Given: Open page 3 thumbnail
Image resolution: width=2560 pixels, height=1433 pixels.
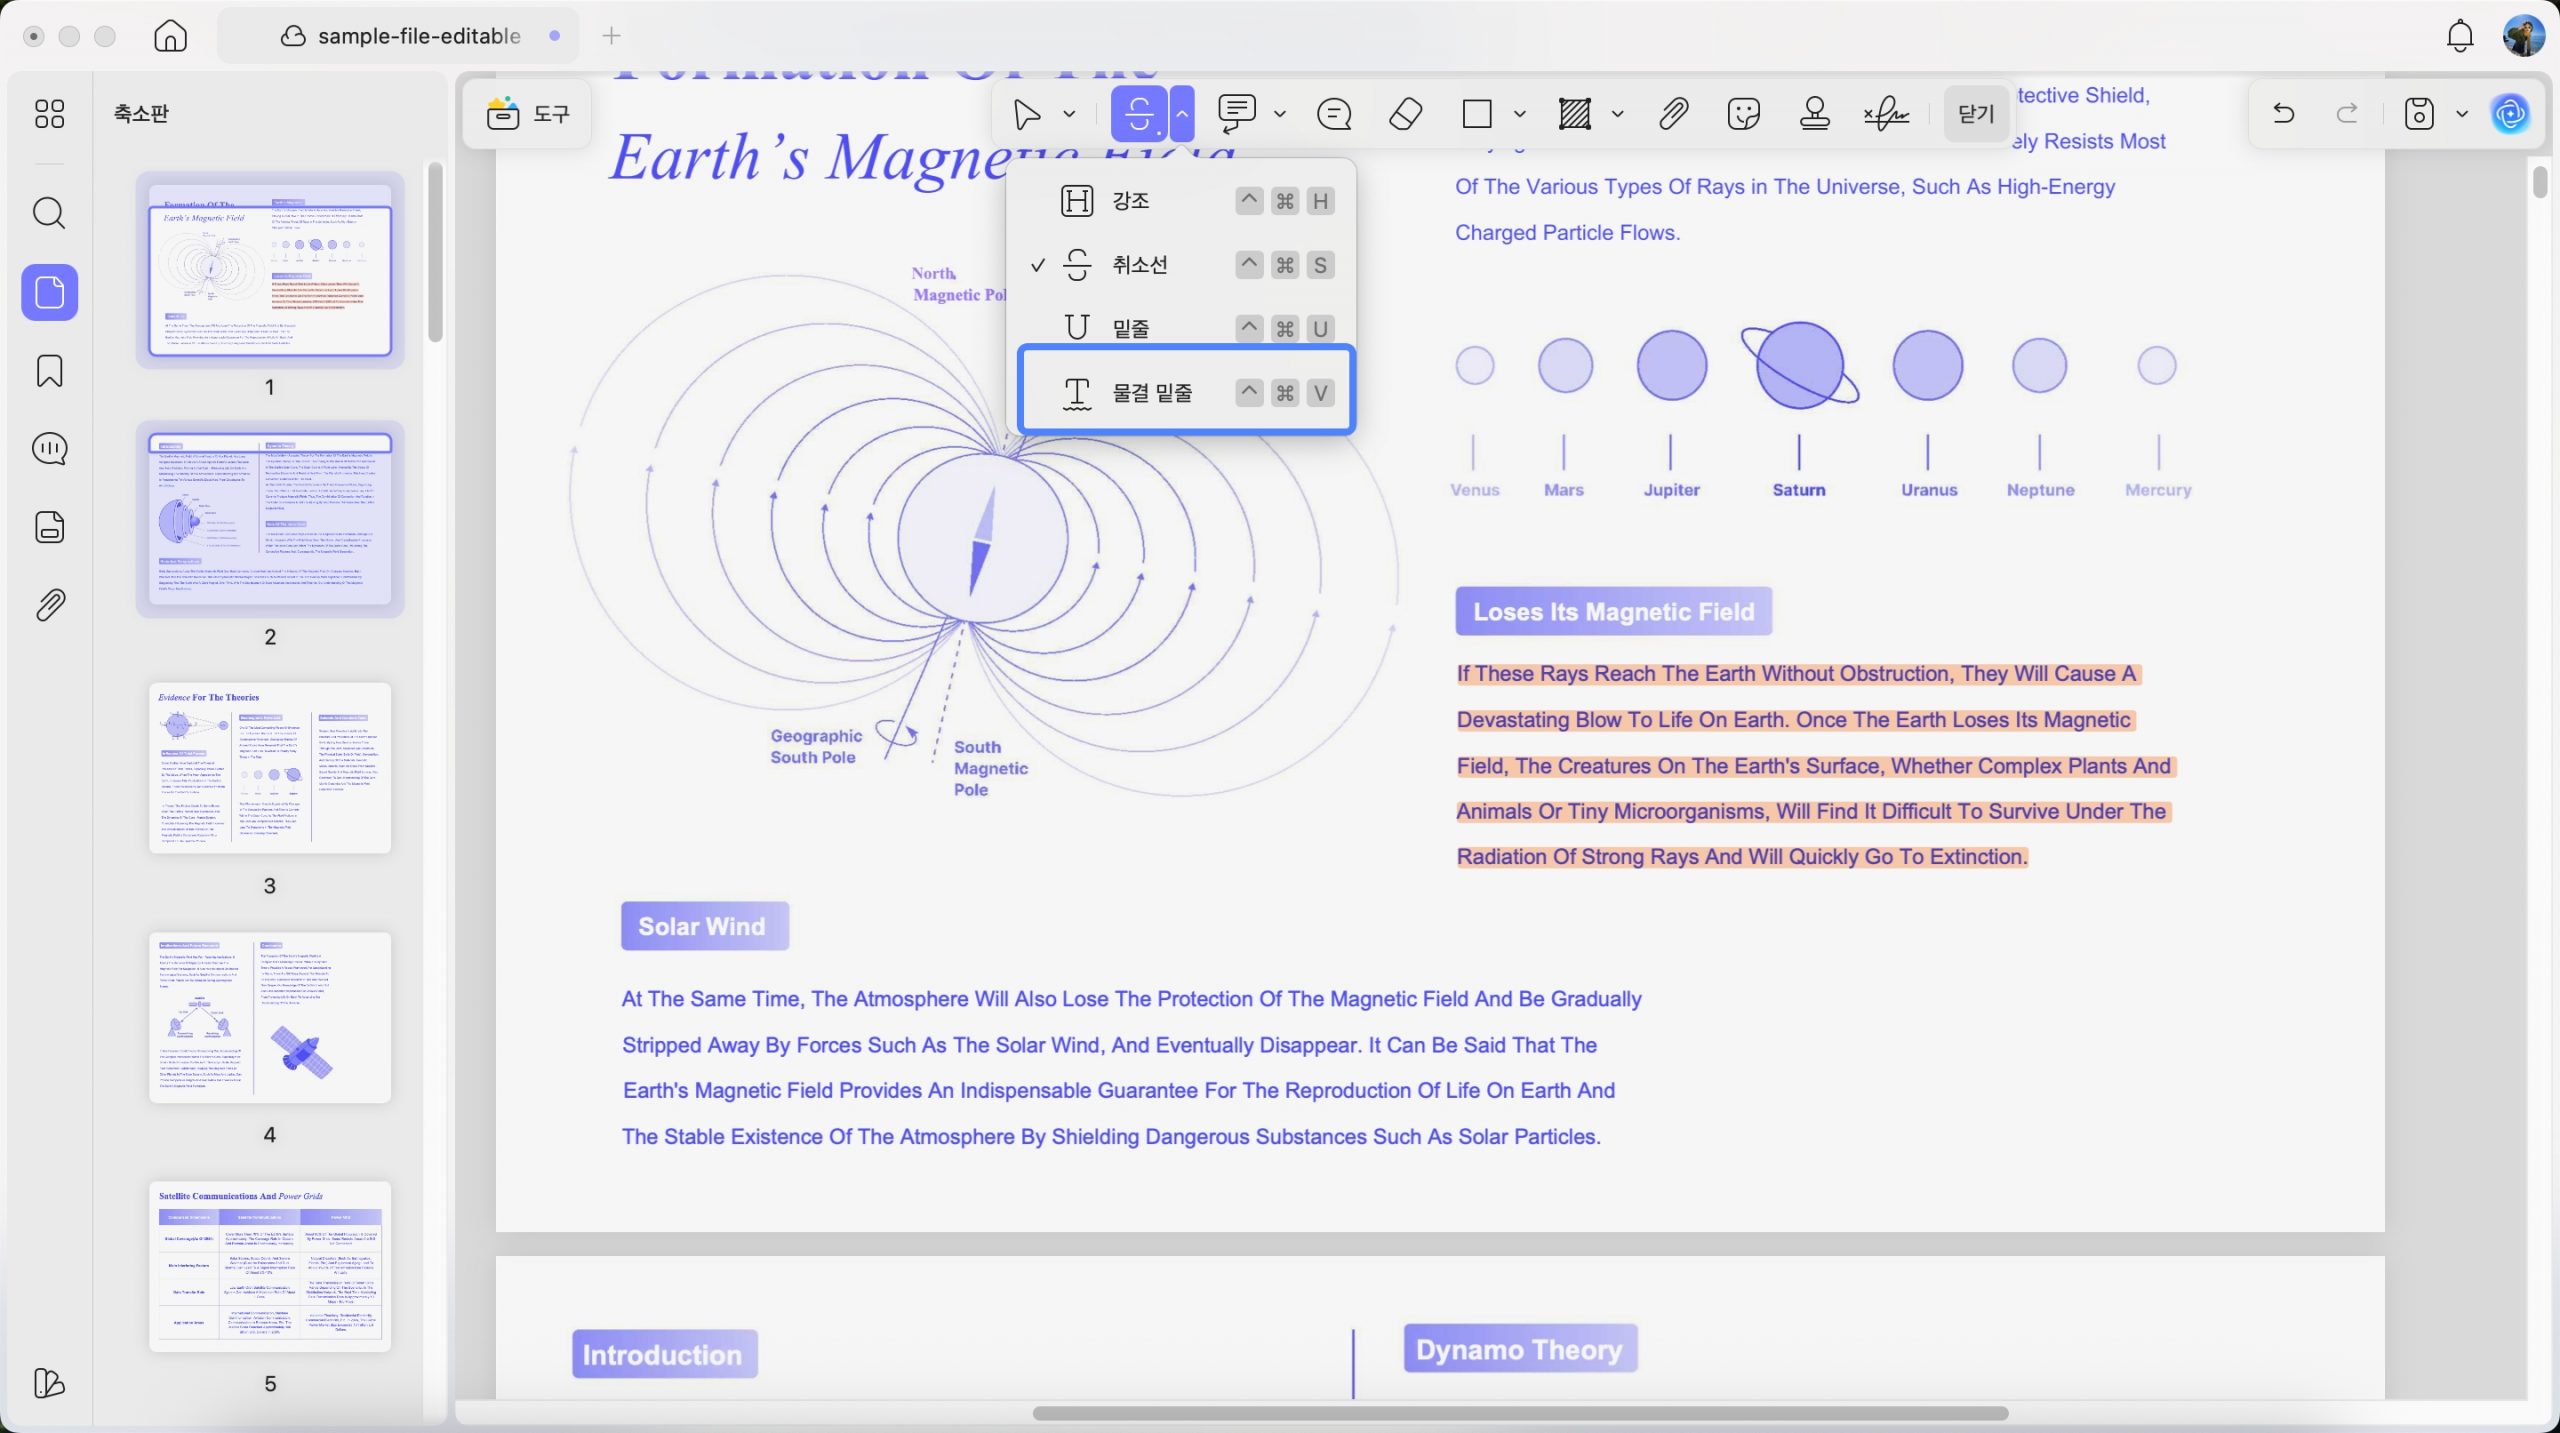Looking at the screenshot, I should (x=270, y=767).
